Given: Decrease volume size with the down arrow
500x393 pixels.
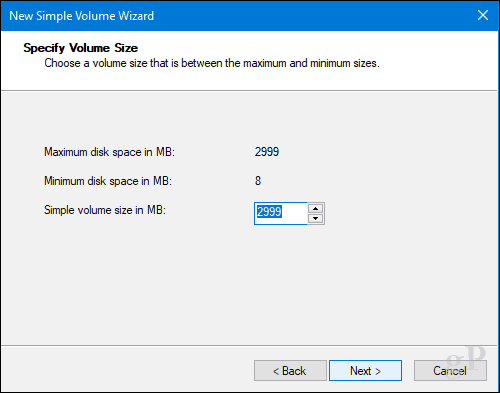Looking at the screenshot, I should (x=315, y=219).
